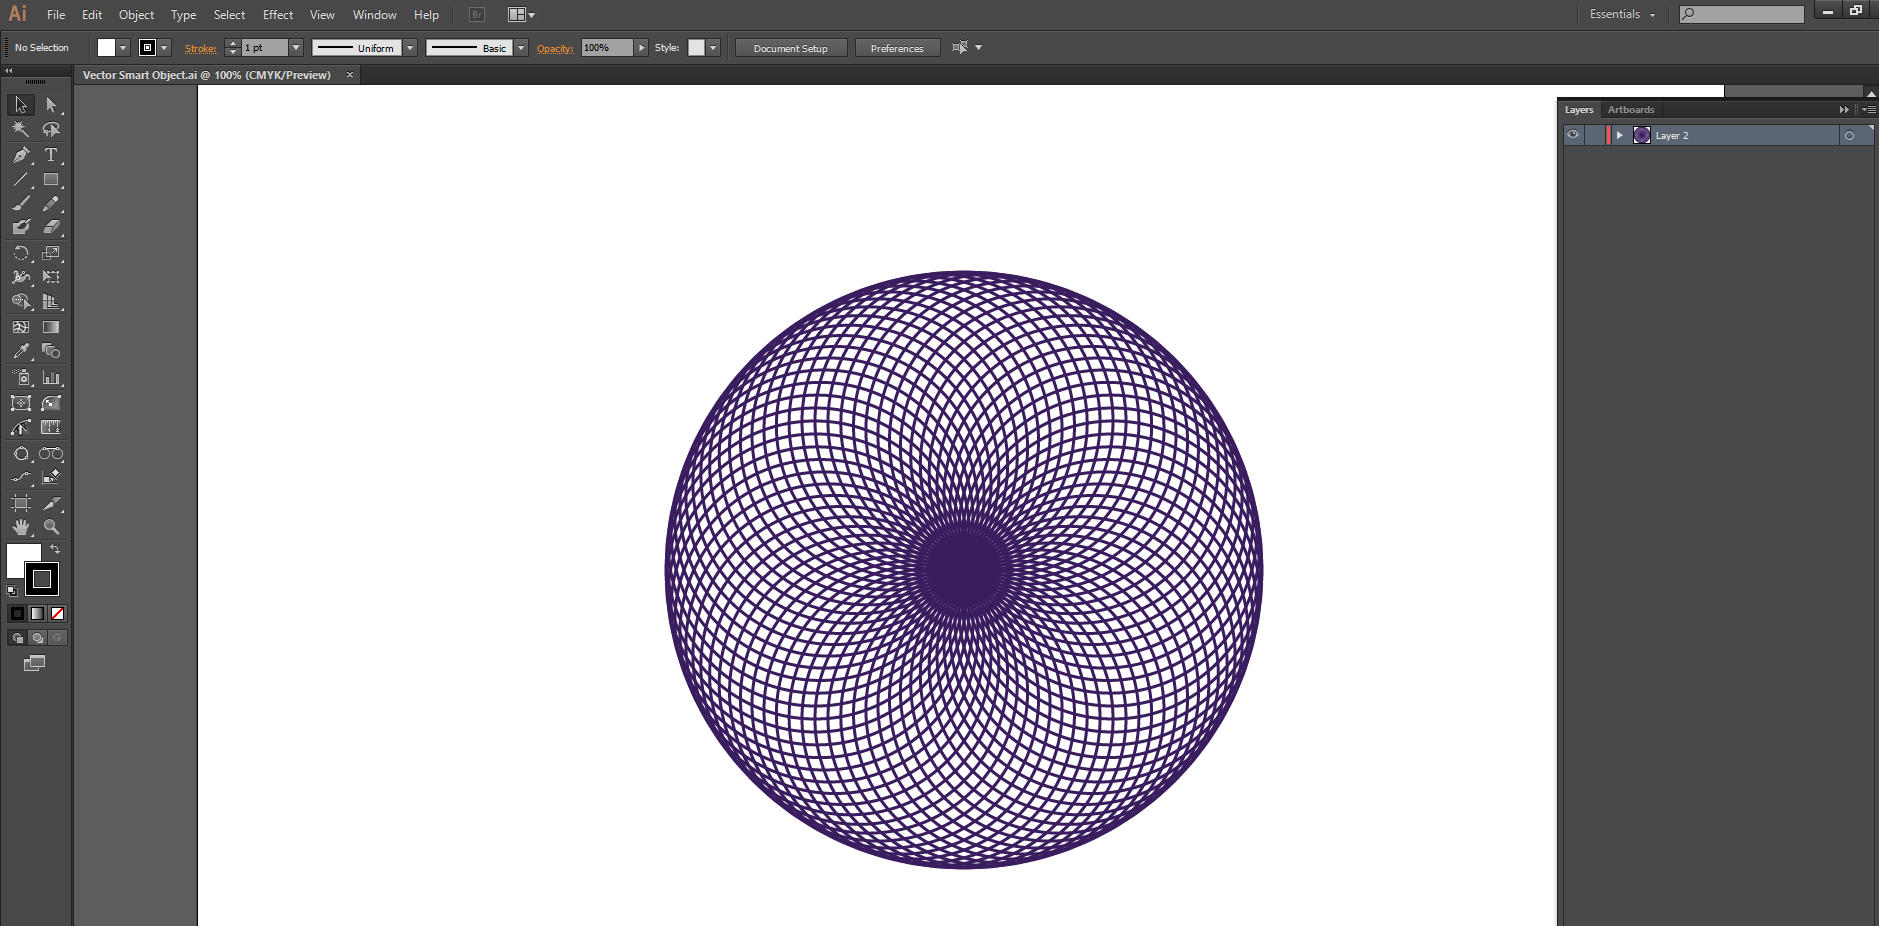This screenshot has height=926, width=1879.
Task: Select the Zoom tool
Action: point(51,527)
